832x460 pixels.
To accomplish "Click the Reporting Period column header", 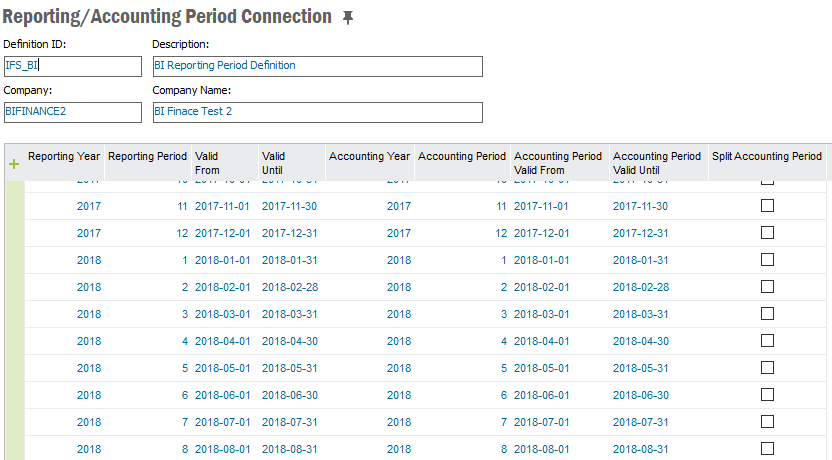I will [147, 157].
